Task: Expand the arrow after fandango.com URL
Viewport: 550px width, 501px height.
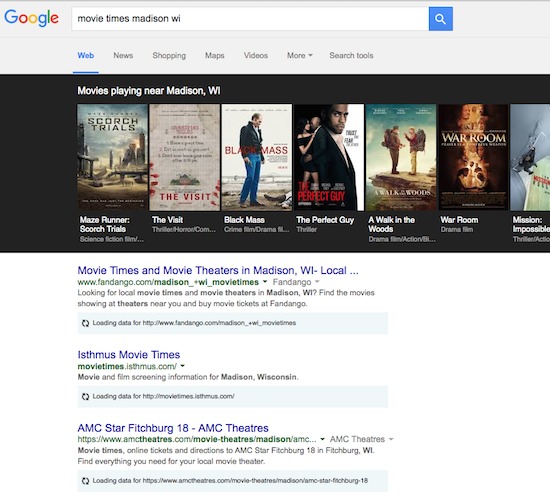Action: (x=265, y=281)
